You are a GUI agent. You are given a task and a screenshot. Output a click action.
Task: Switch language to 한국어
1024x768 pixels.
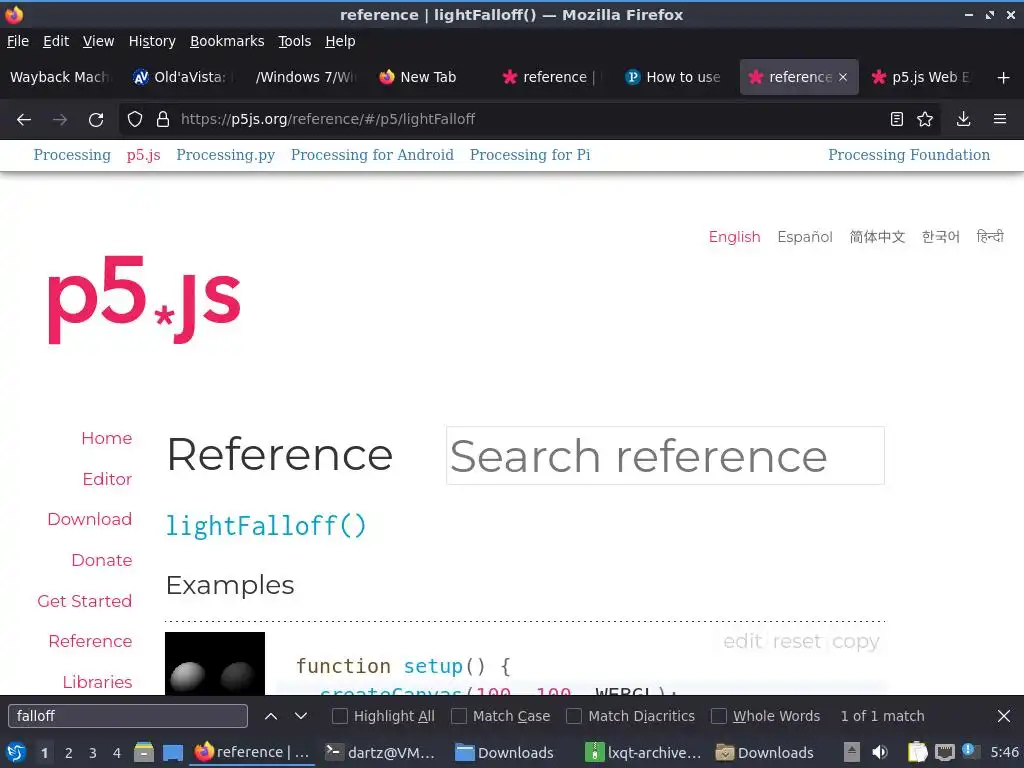coord(940,237)
